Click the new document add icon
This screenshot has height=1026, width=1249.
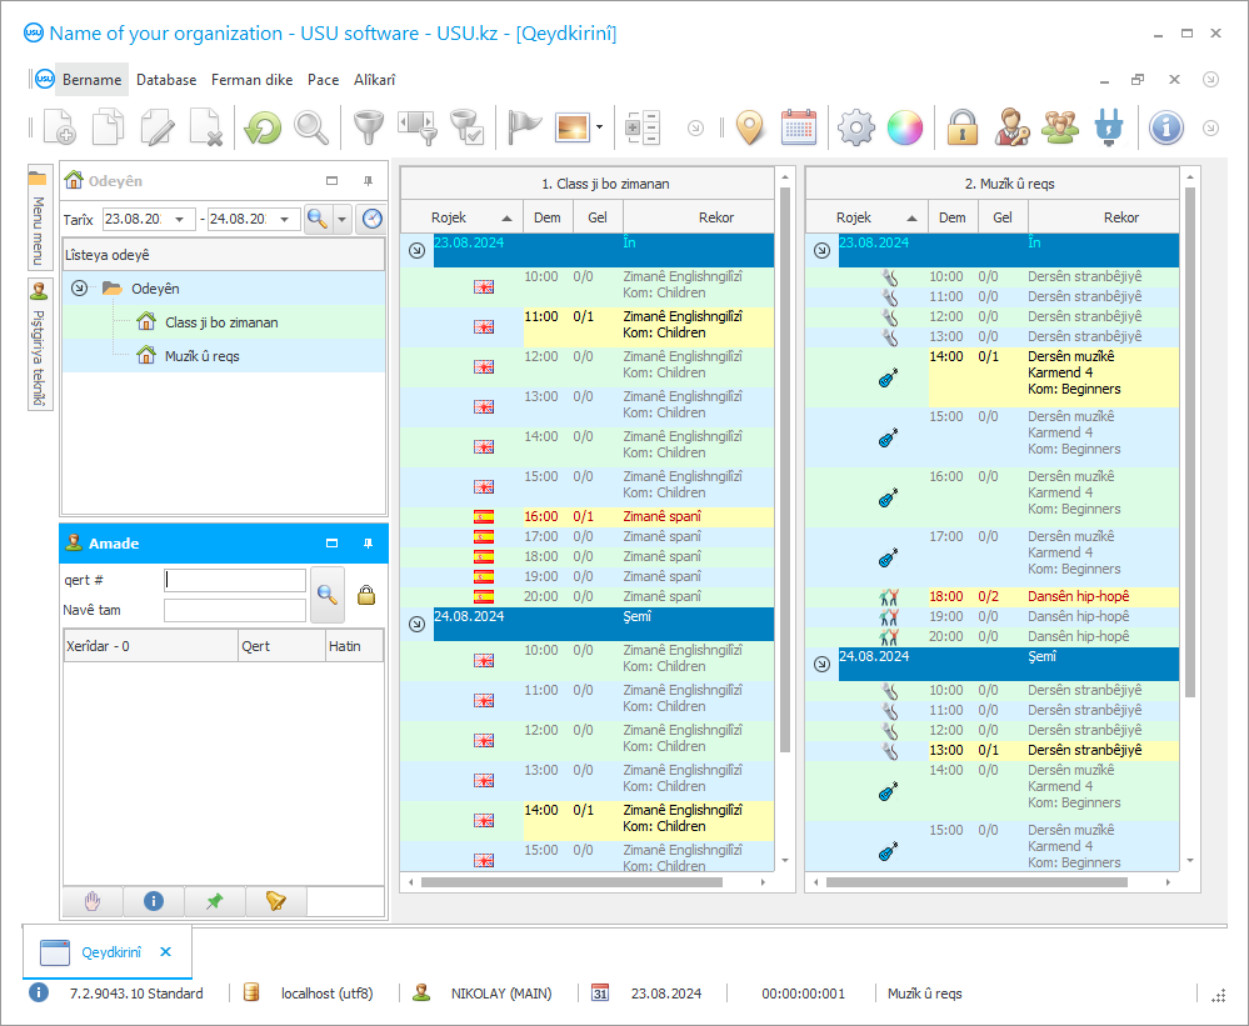click(x=59, y=128)
